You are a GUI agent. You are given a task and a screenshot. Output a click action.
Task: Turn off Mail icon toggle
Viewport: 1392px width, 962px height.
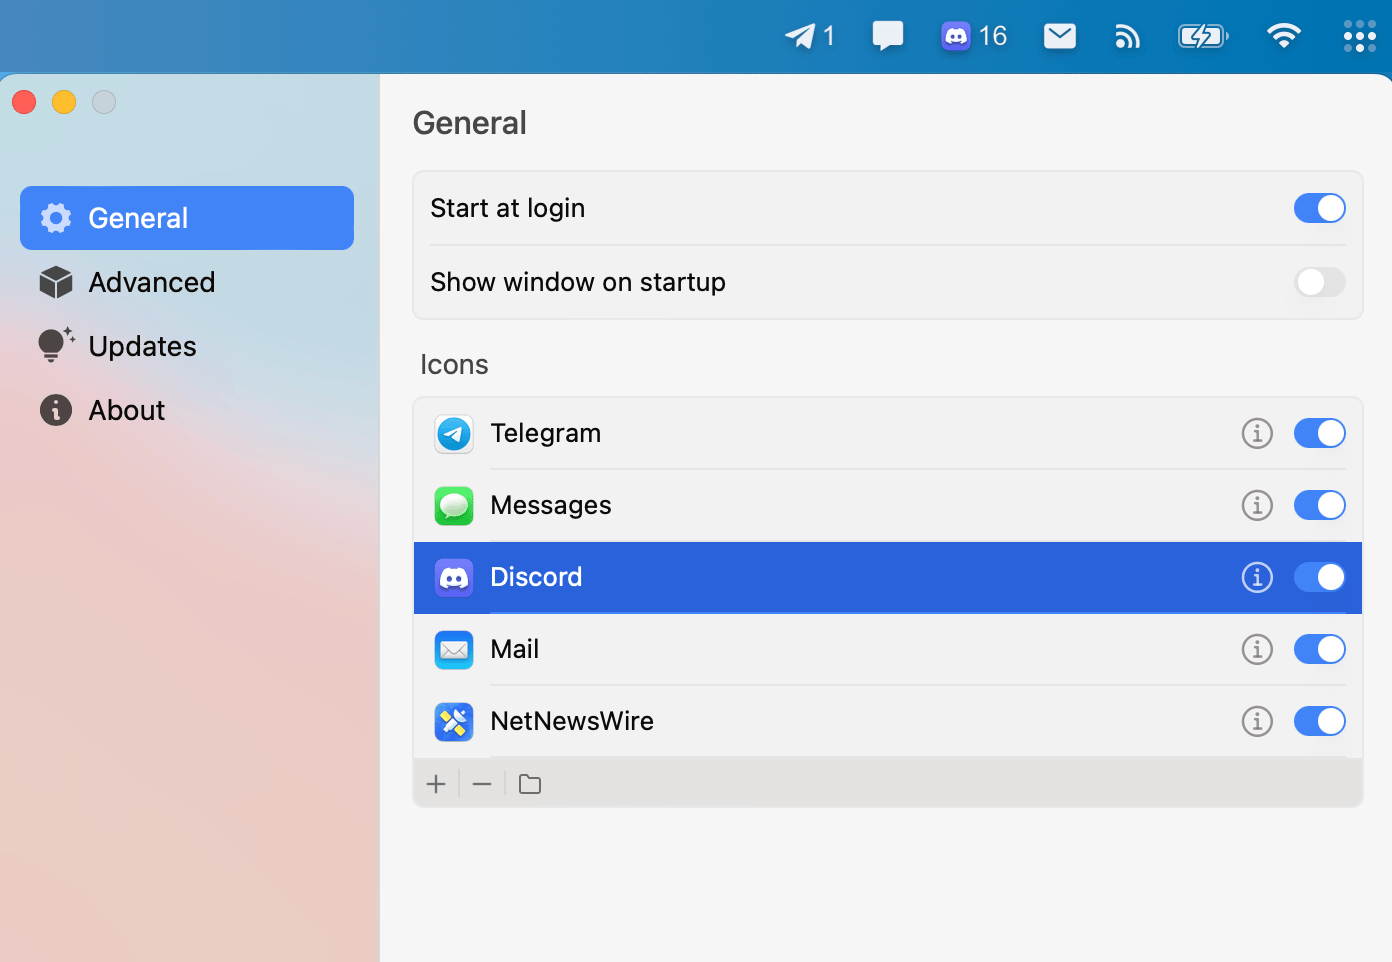(1319, 649)
